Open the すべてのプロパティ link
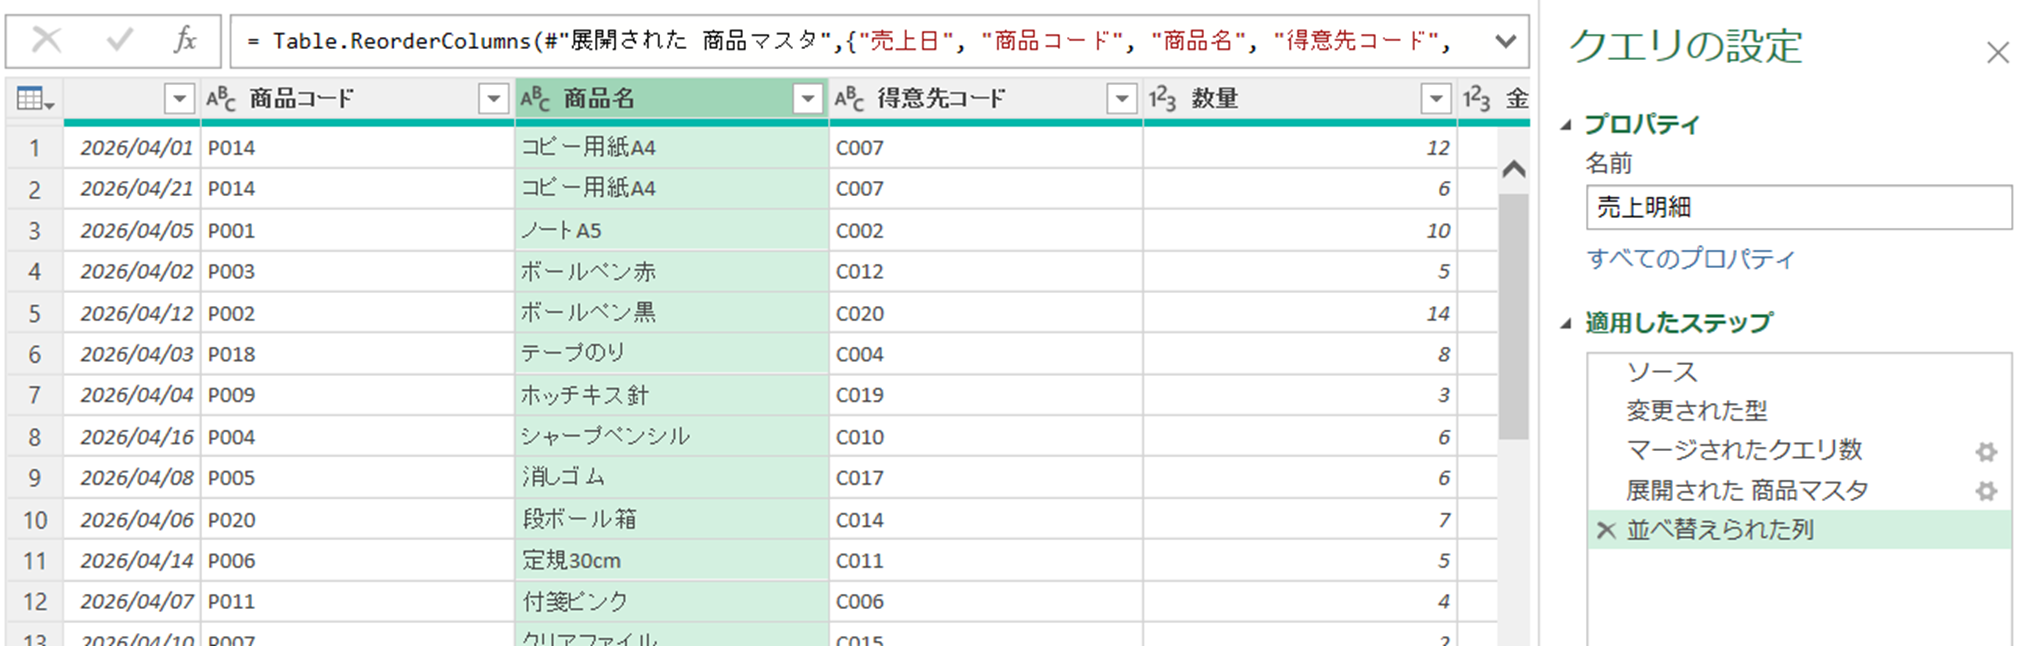 pyautogui.click(x=1690, y=259)
